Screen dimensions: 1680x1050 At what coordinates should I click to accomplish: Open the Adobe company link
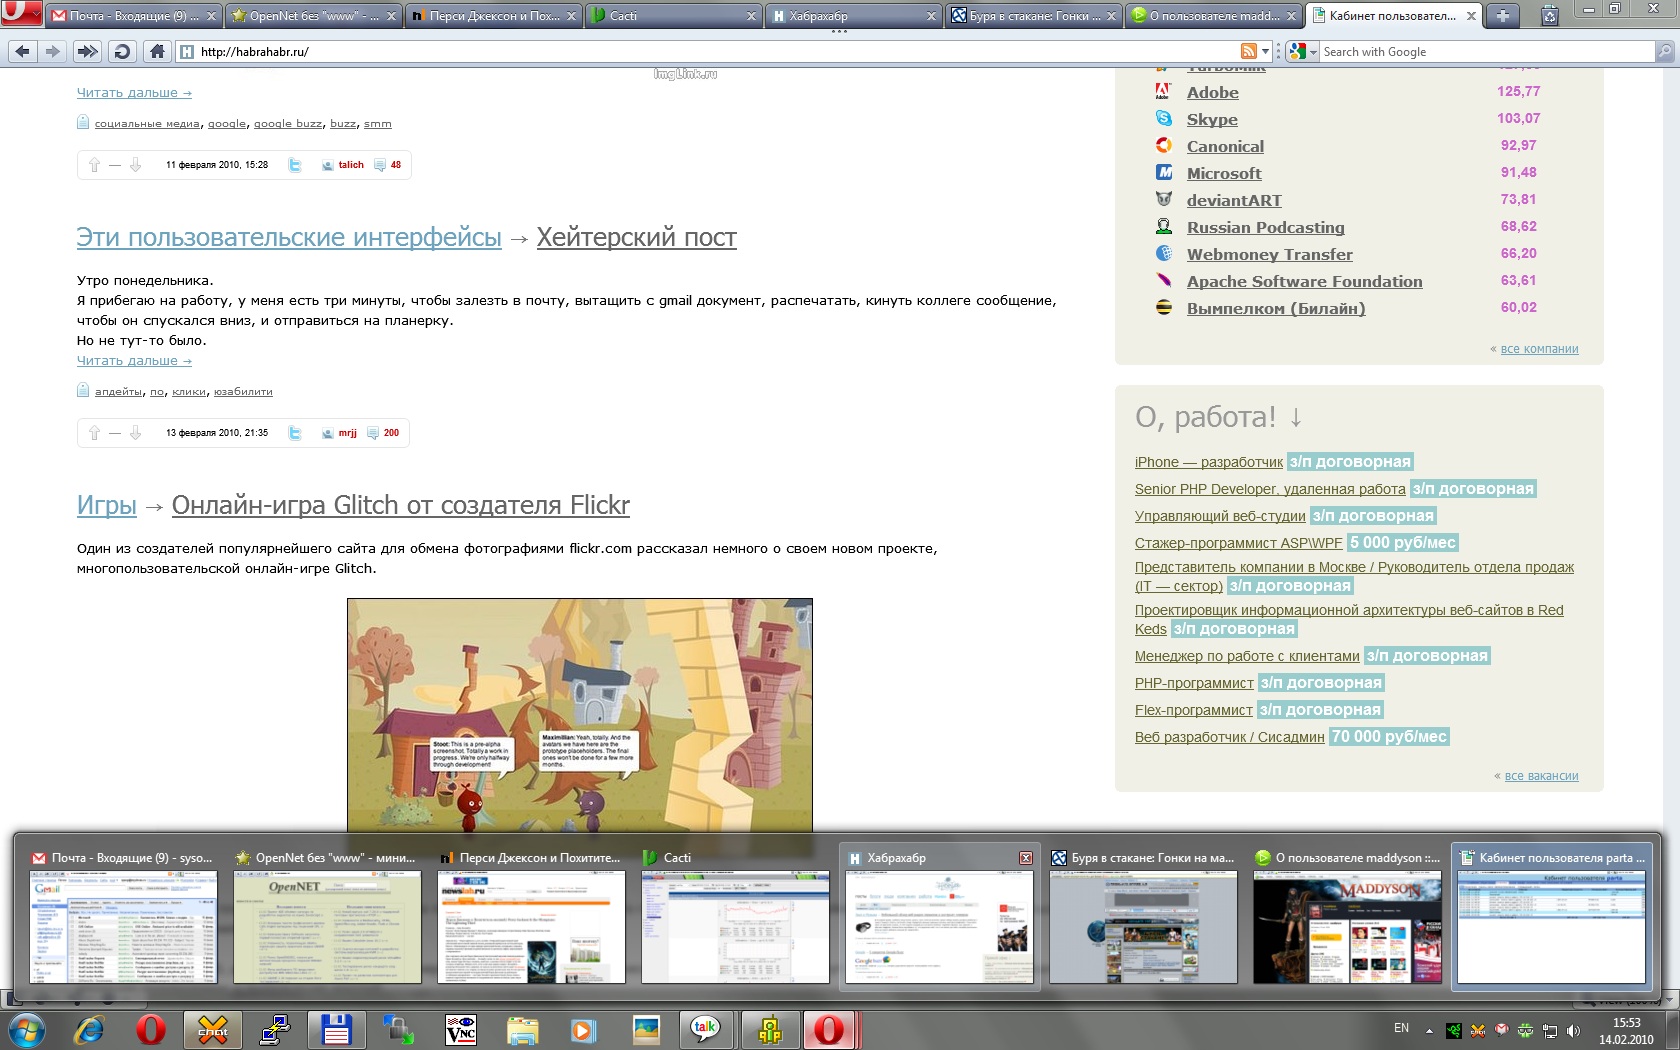(x=1212, y=92)
